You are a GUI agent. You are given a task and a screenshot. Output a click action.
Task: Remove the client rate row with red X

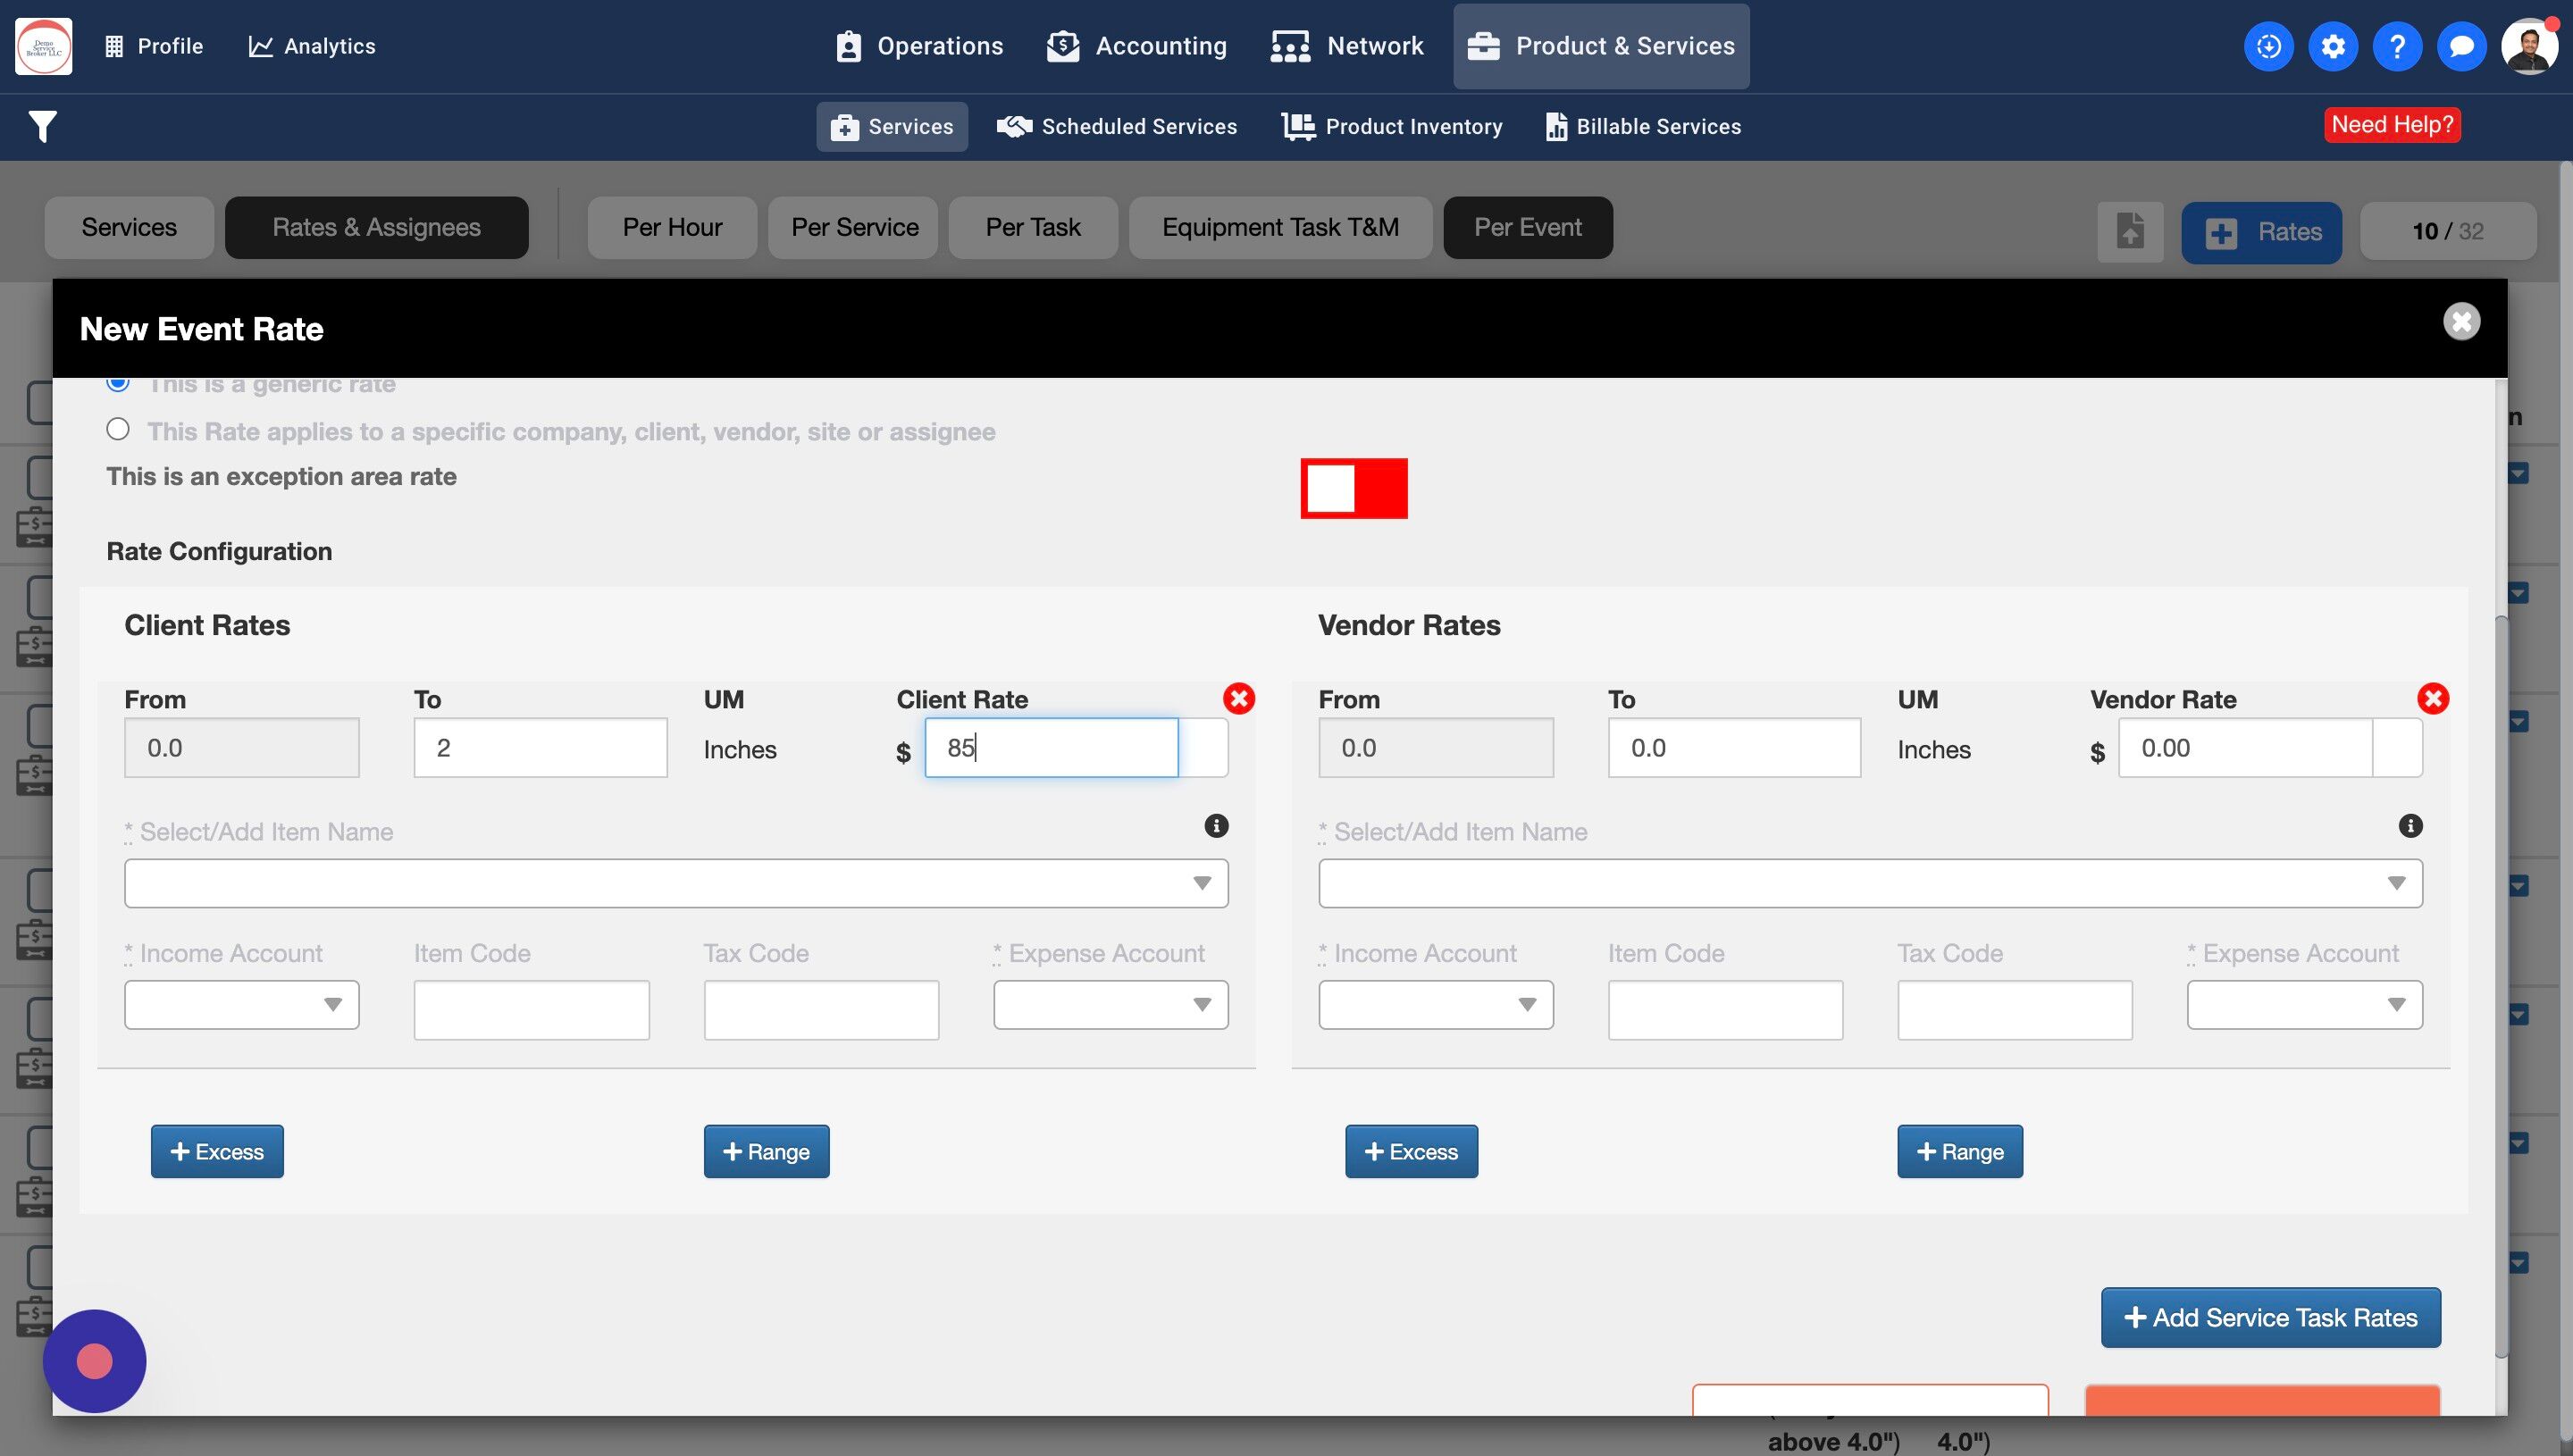click(1238, 698)
